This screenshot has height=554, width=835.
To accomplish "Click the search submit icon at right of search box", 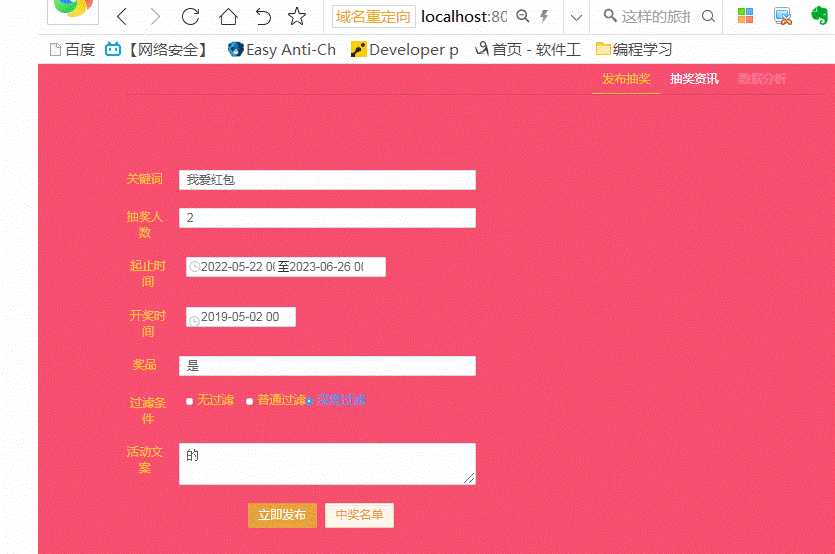I will [708, 16].
